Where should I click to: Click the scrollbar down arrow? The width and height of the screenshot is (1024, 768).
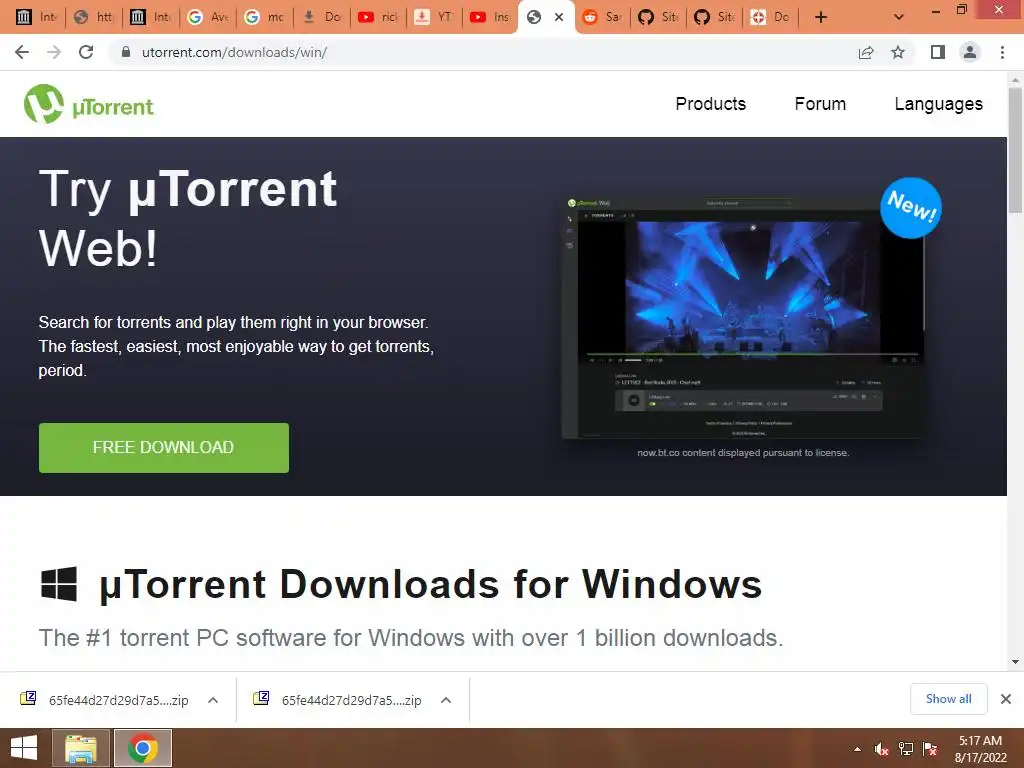pyautogui.click(x=1016, y=662)
